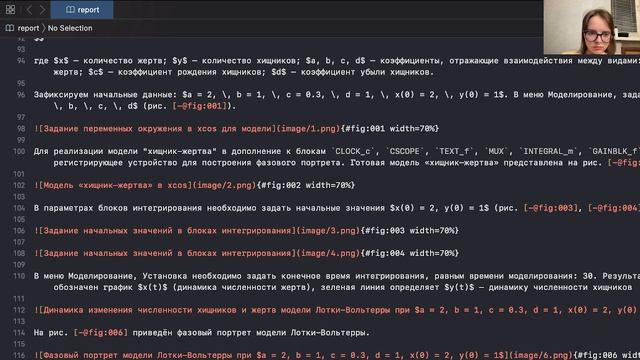Image resolution: width=640 pixels, height=360 pixels.
Task: Click the {#fig:003 width=70%} attribute
Action: 409,231
